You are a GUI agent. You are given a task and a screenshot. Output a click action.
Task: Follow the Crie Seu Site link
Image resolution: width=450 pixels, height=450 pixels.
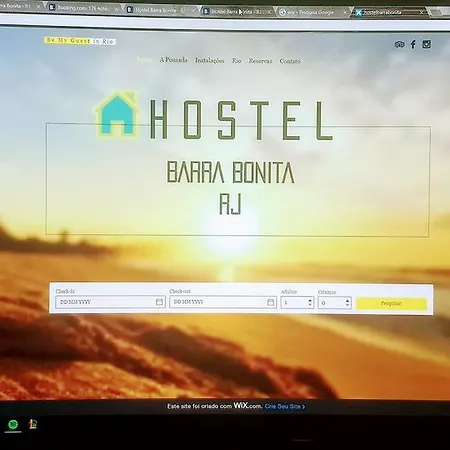pyautogui.click(x=285, y=406)
